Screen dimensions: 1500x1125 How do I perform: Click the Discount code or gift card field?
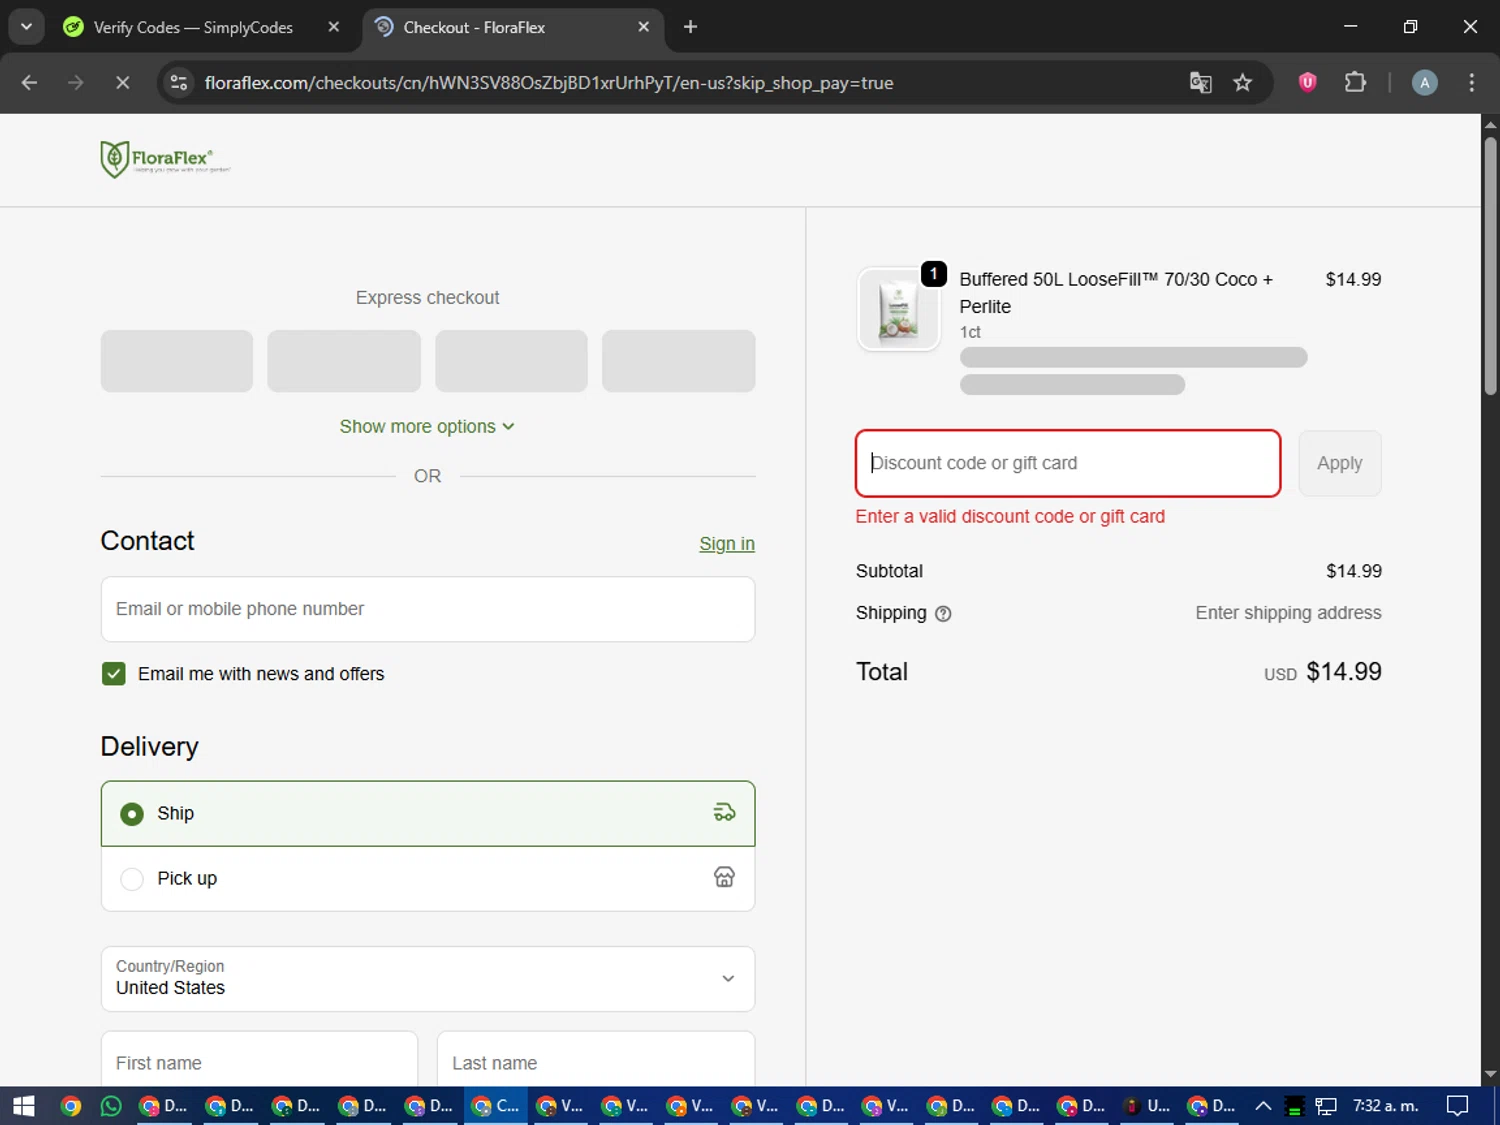[1068, 463]
